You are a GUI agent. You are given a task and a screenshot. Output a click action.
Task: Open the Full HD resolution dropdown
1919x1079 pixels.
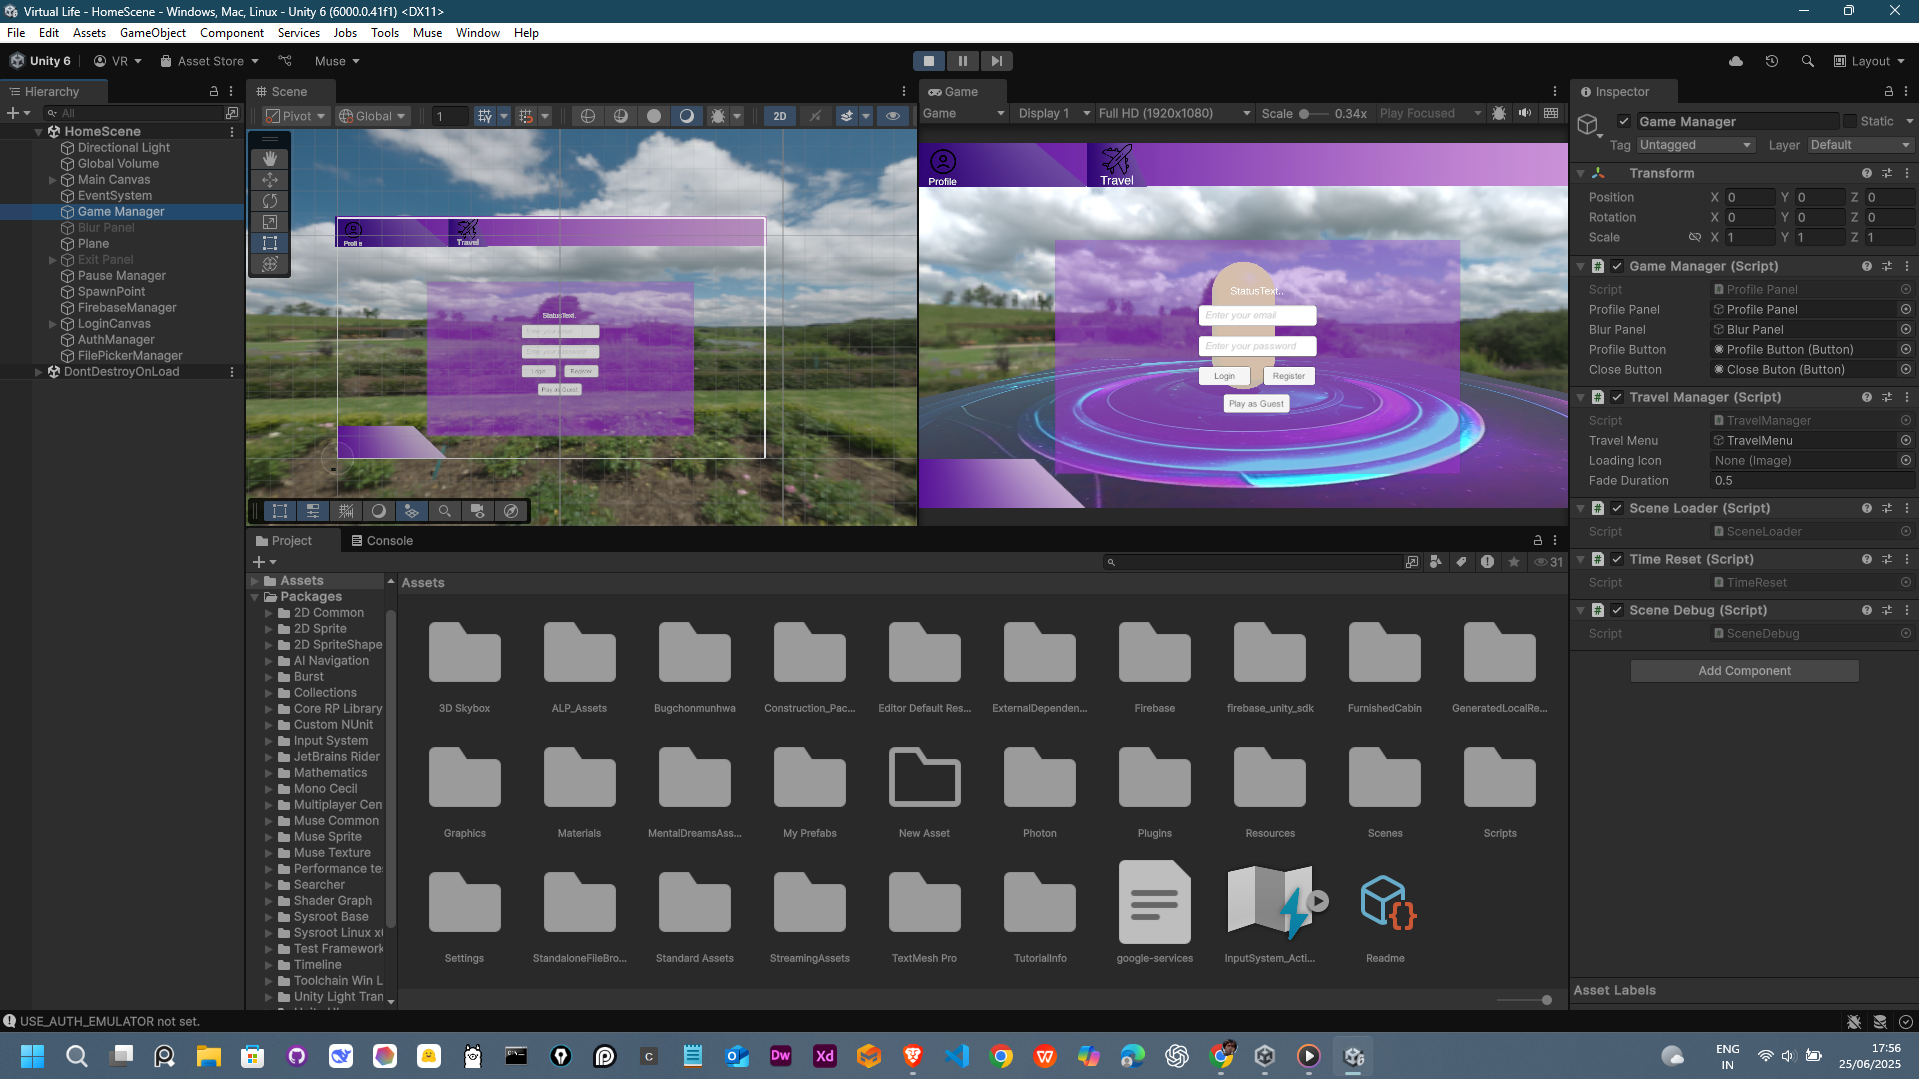(1174, 113)
